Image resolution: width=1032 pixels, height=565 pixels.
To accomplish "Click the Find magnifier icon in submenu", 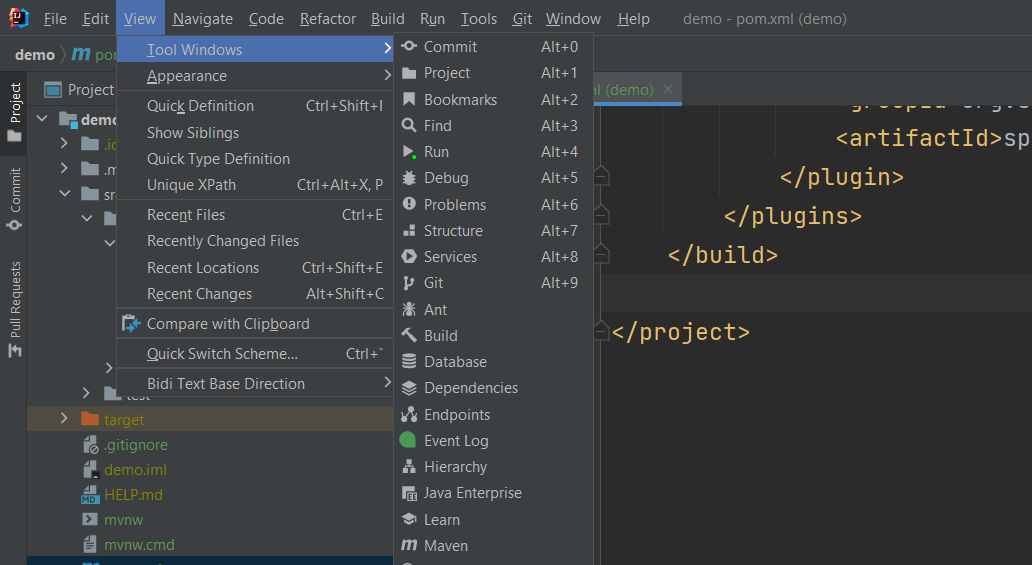I will click(409, 125).
